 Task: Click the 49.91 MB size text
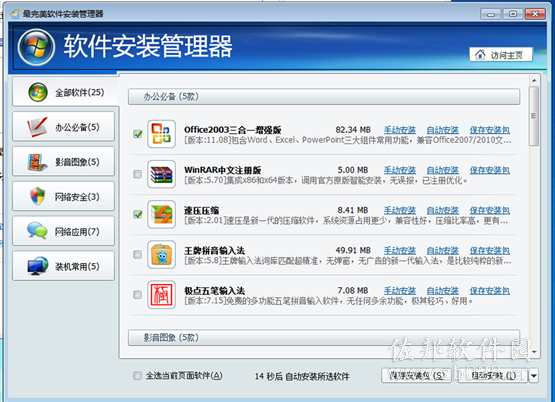pos(353,251)
